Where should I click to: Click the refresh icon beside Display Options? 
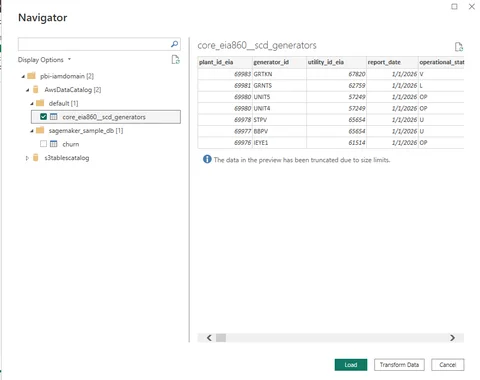(175, 60)
